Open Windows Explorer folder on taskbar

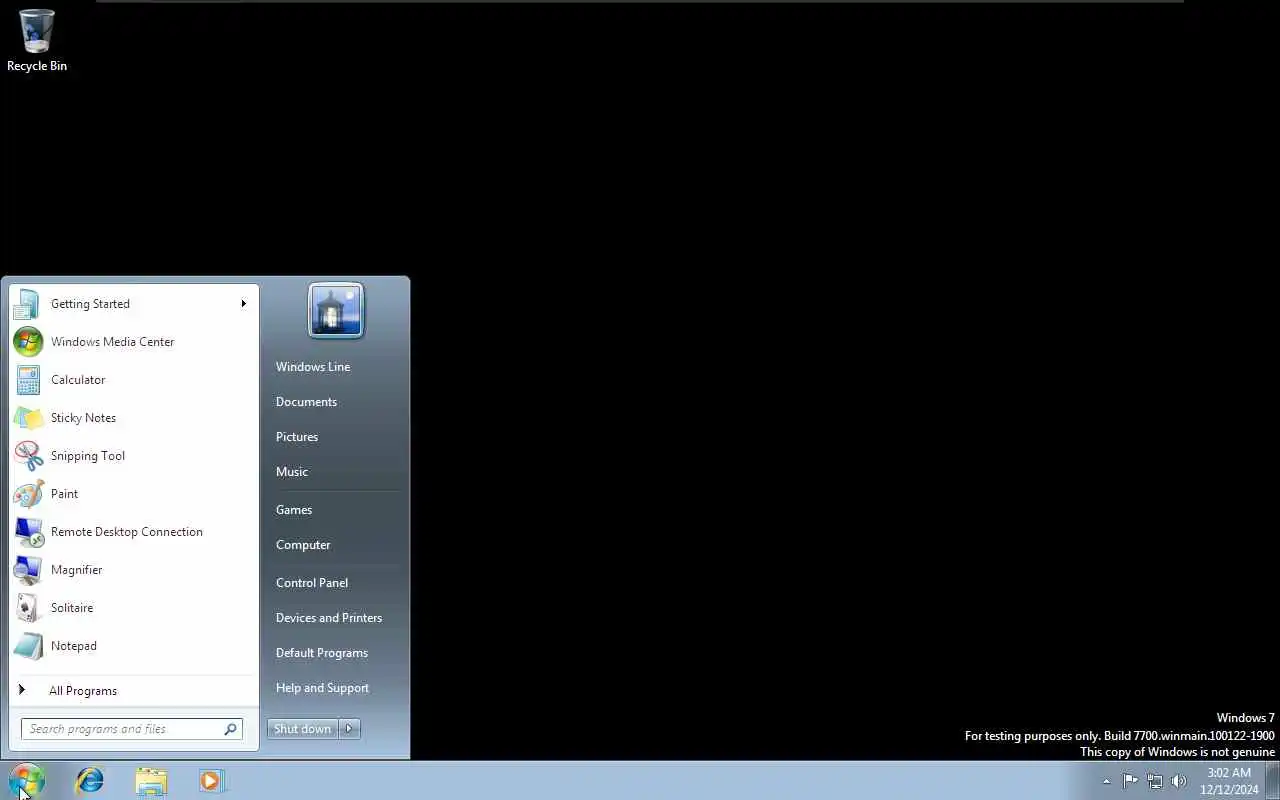151,780
